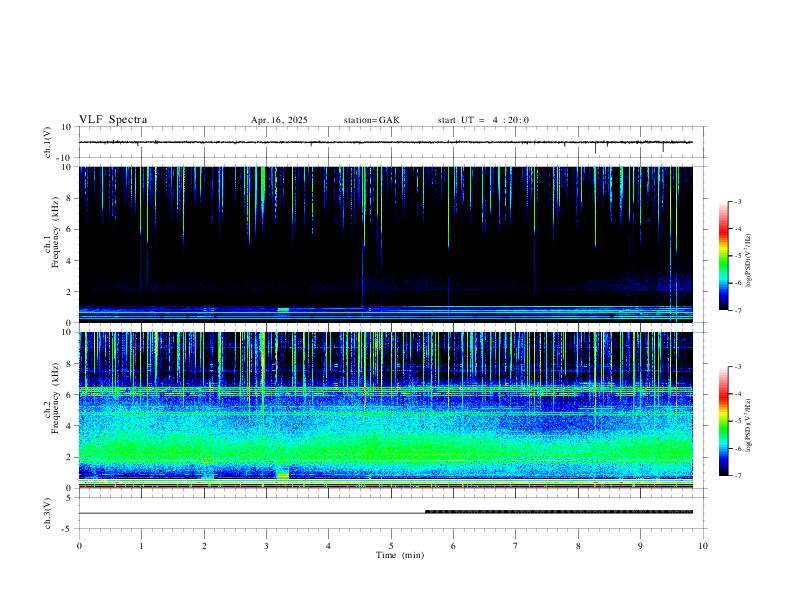
Task: Click the "ch.1(V)" waveform axis label
Action: (48, 142)
